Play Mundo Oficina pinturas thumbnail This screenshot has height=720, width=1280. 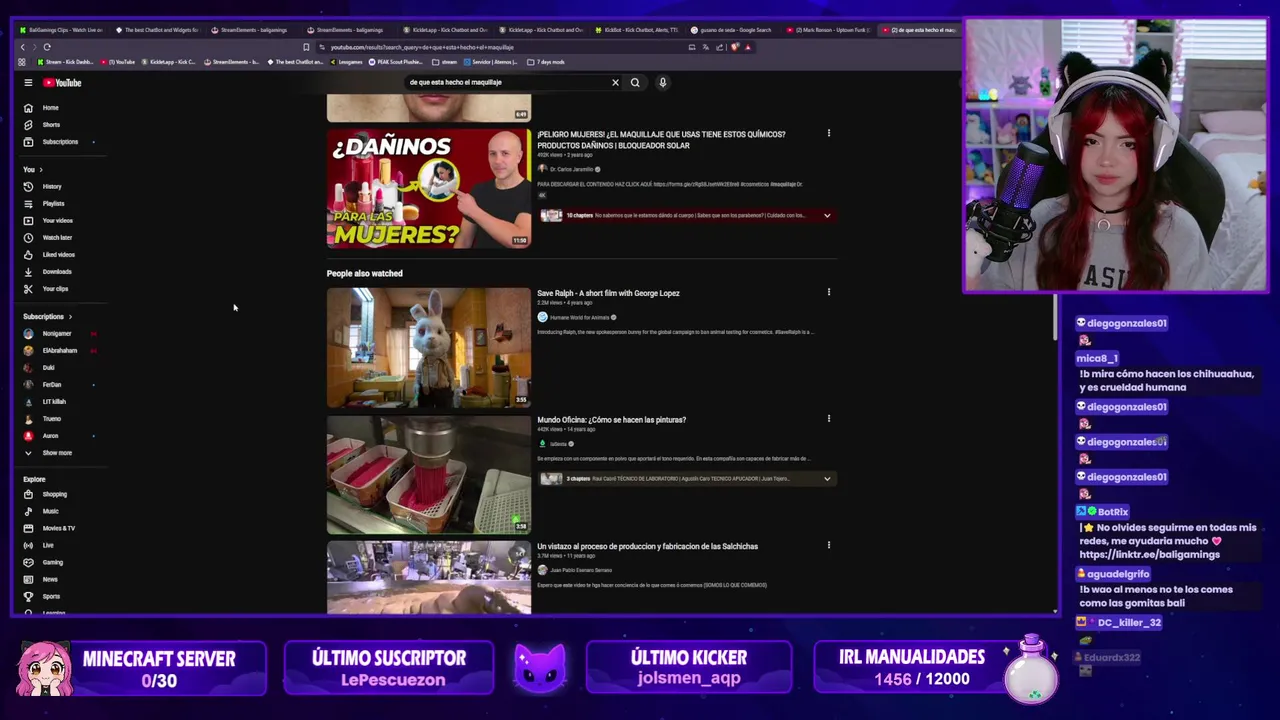[429, 475]
